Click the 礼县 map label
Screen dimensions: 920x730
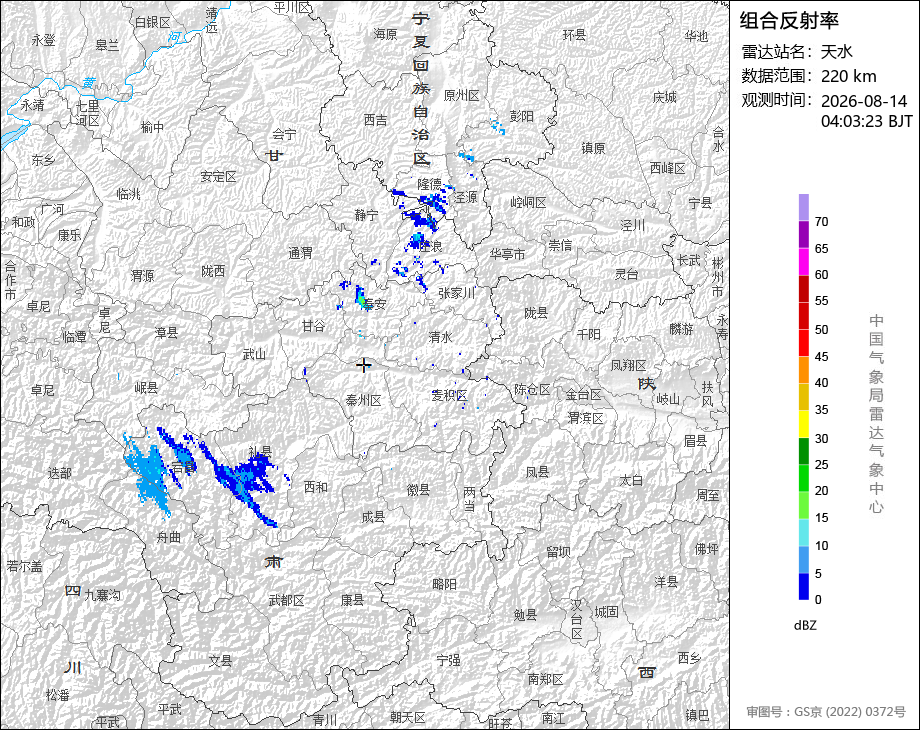coord(260,452)
